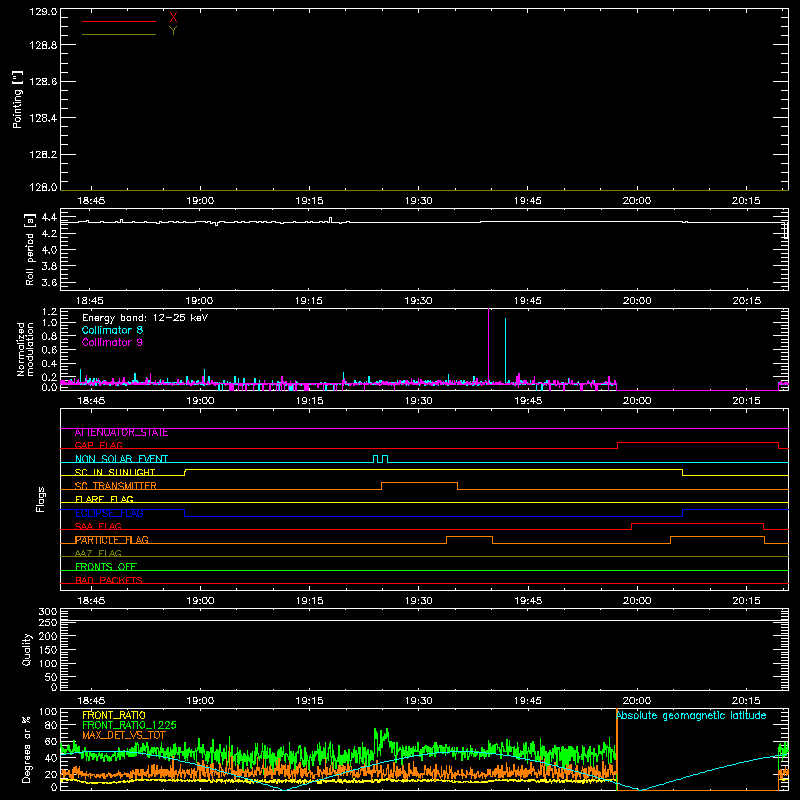The height and width of the screenshot is (800, 800).
Task: Click the Pointing axis title
Action: [x=18, y=100]
